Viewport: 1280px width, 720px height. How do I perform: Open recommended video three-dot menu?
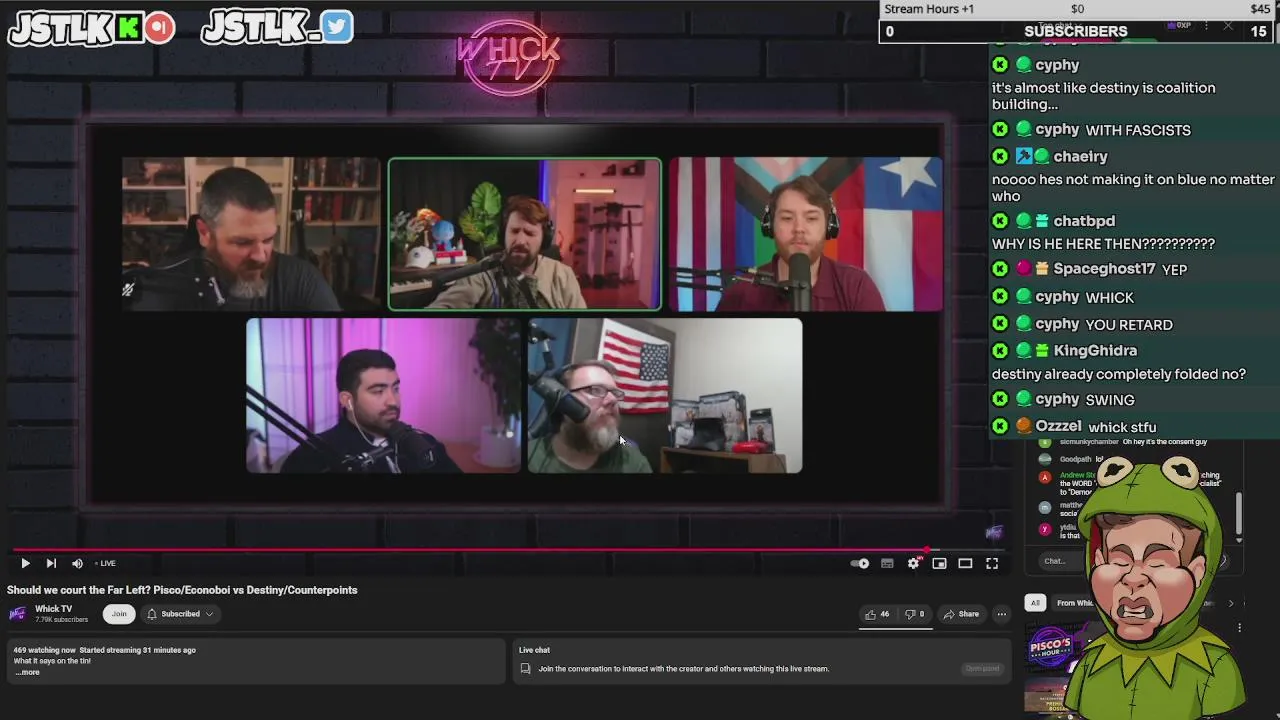1239,628
